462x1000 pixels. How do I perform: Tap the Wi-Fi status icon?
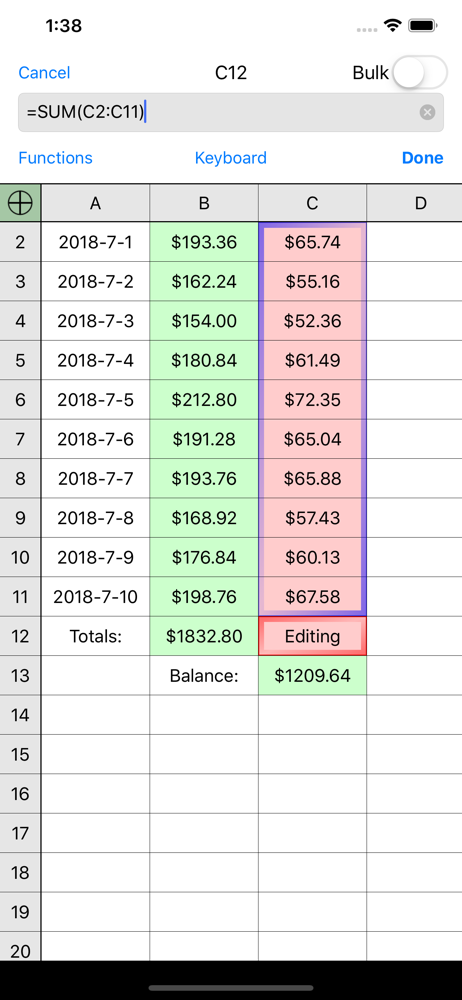click(x=392, y=26)
